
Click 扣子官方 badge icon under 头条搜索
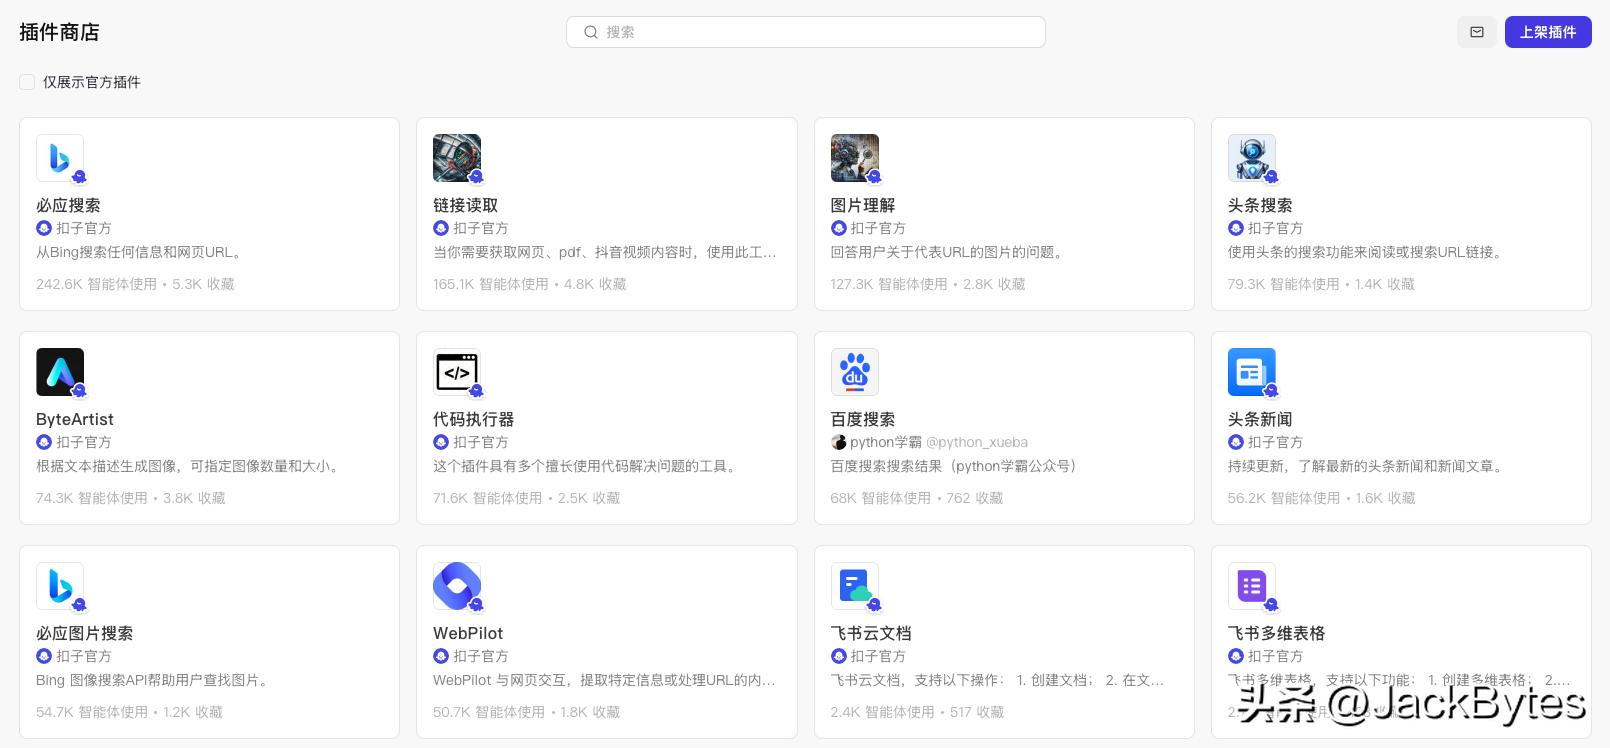point(1236,228)
